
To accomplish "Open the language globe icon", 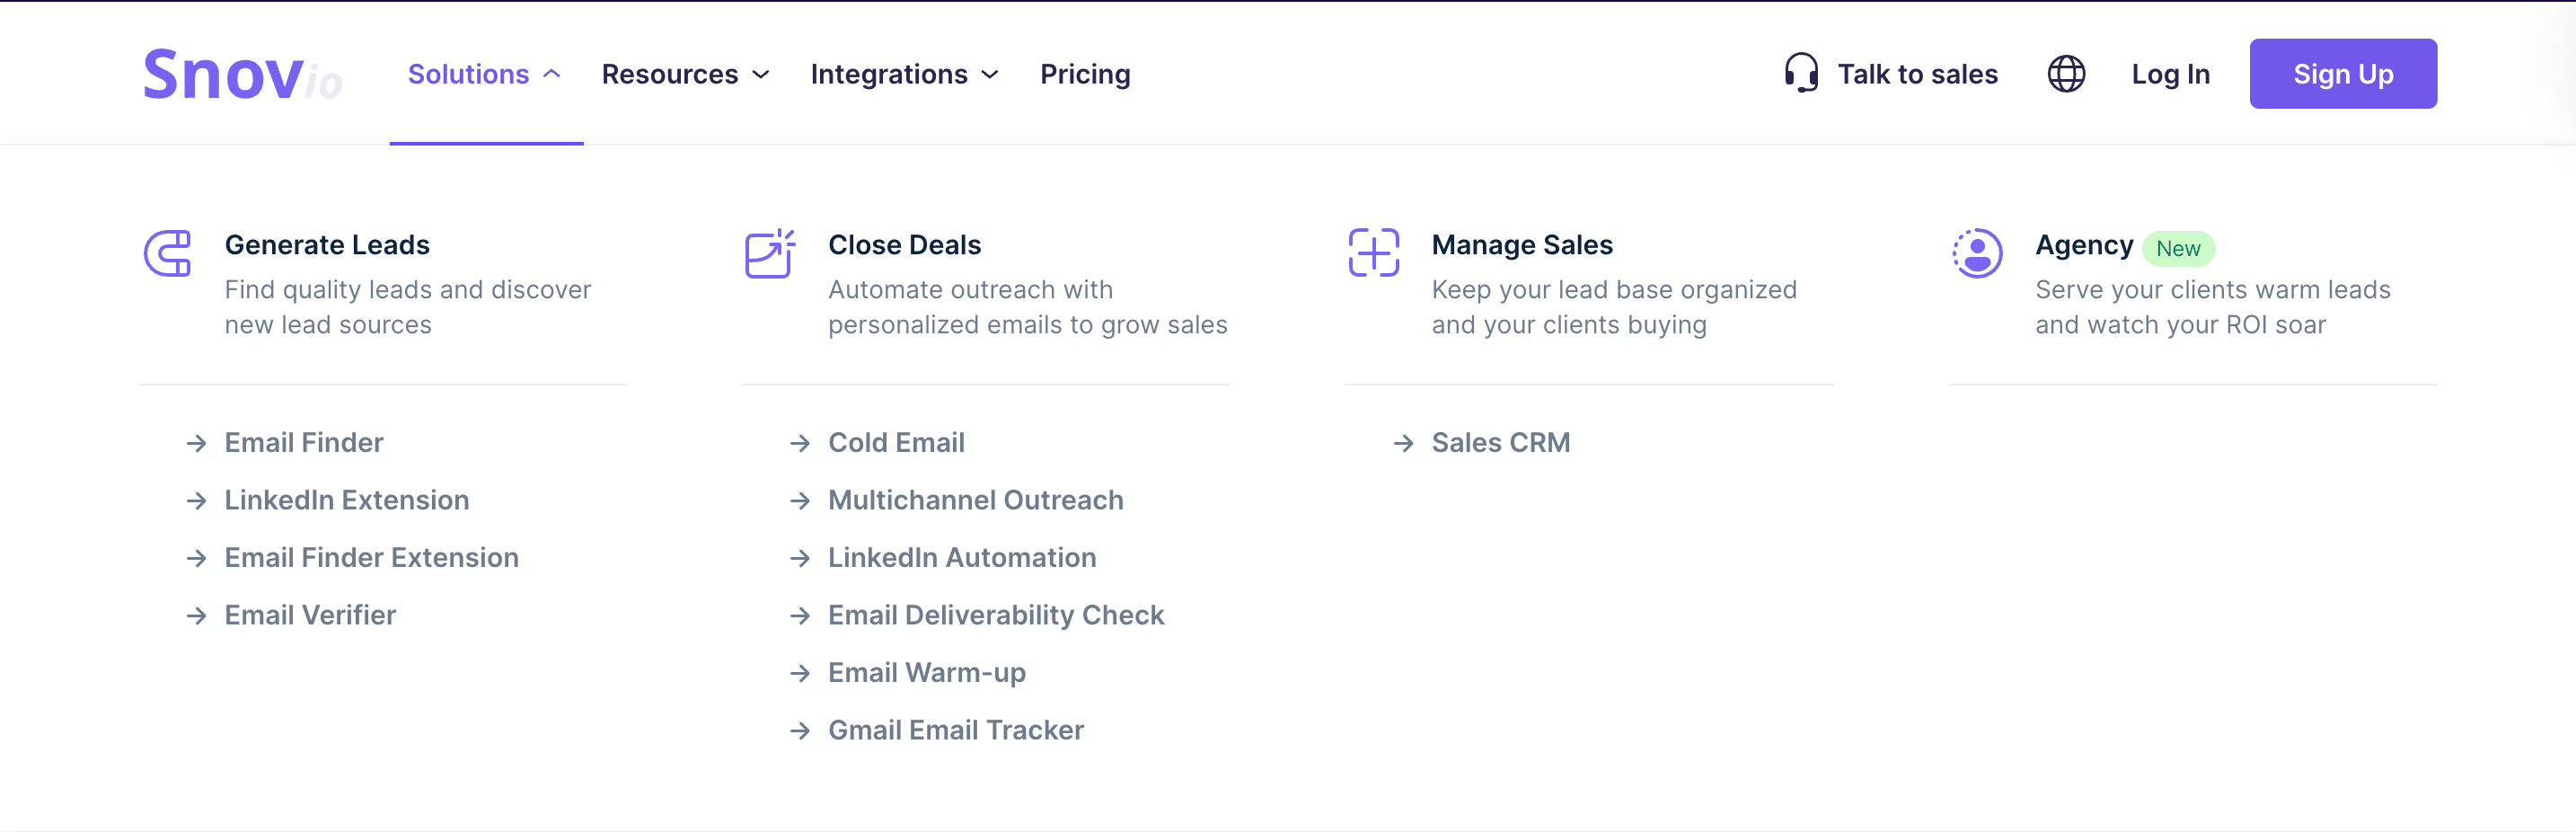I will tap(2067, 73).
